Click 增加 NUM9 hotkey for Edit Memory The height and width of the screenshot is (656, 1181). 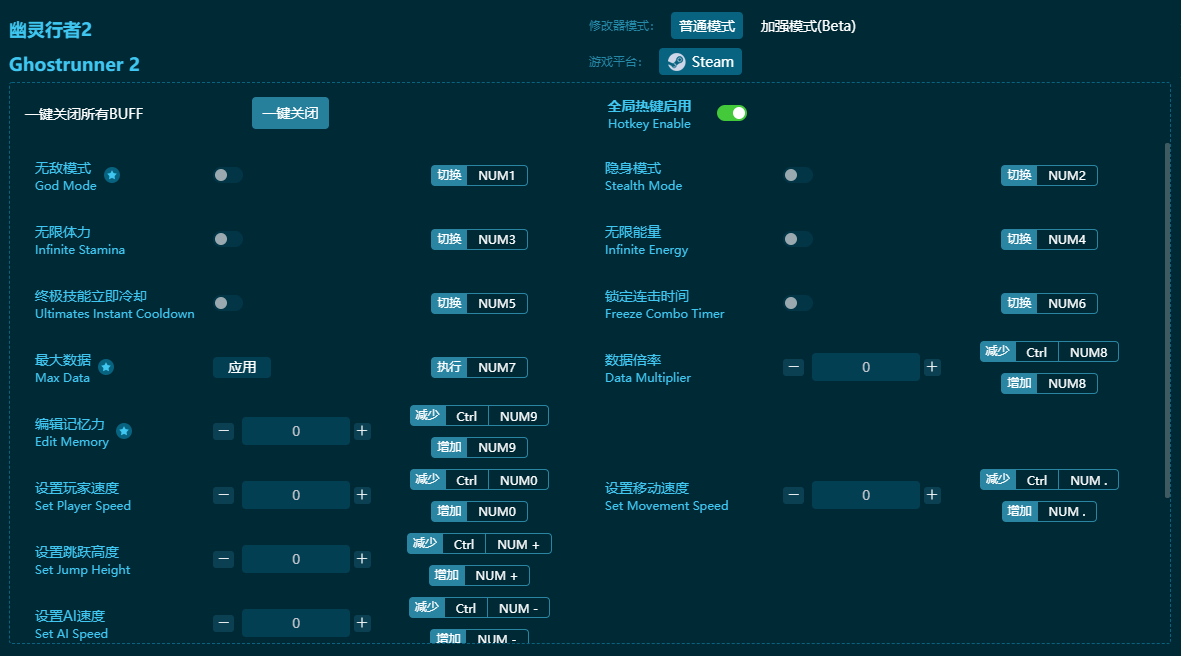[479, 447]
